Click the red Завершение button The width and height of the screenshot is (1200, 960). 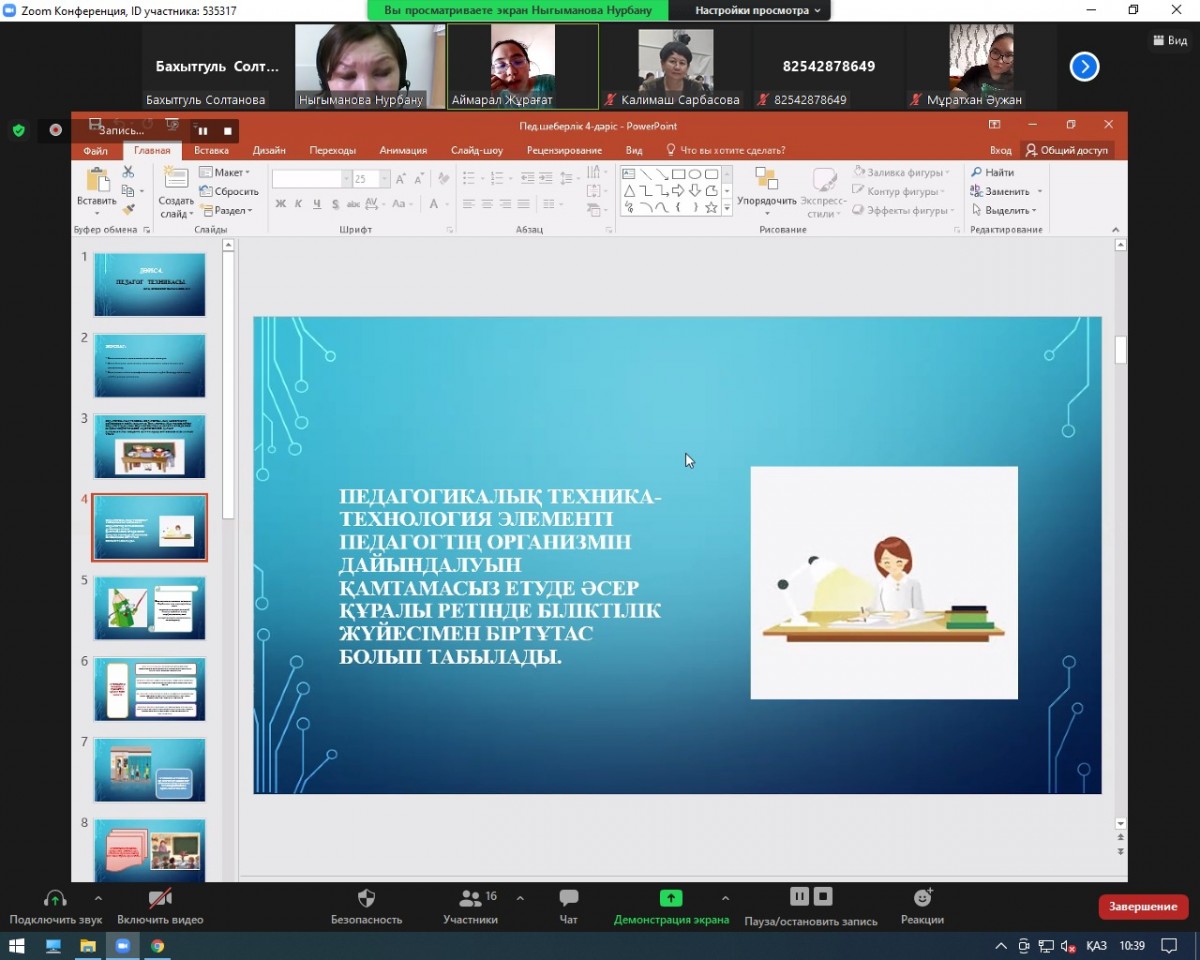click(x=1143, y=906)
